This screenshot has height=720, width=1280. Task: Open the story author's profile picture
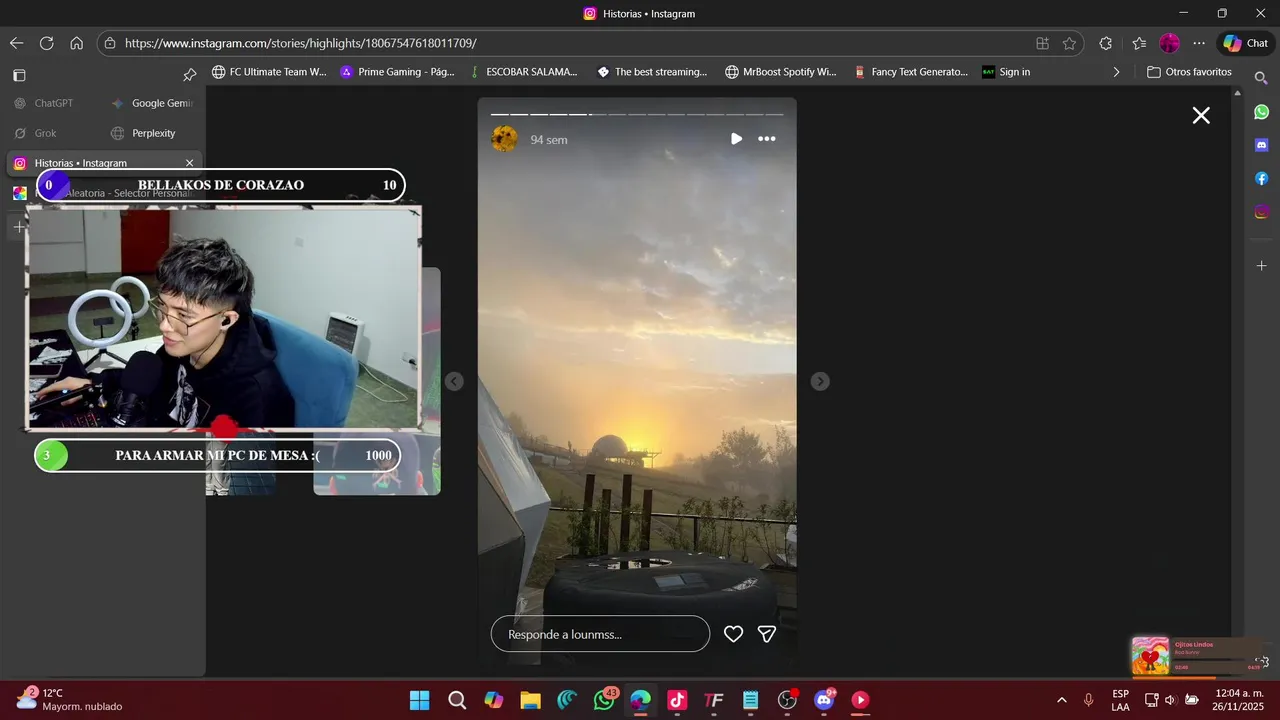pyautogui.click(x=505, y=139)
